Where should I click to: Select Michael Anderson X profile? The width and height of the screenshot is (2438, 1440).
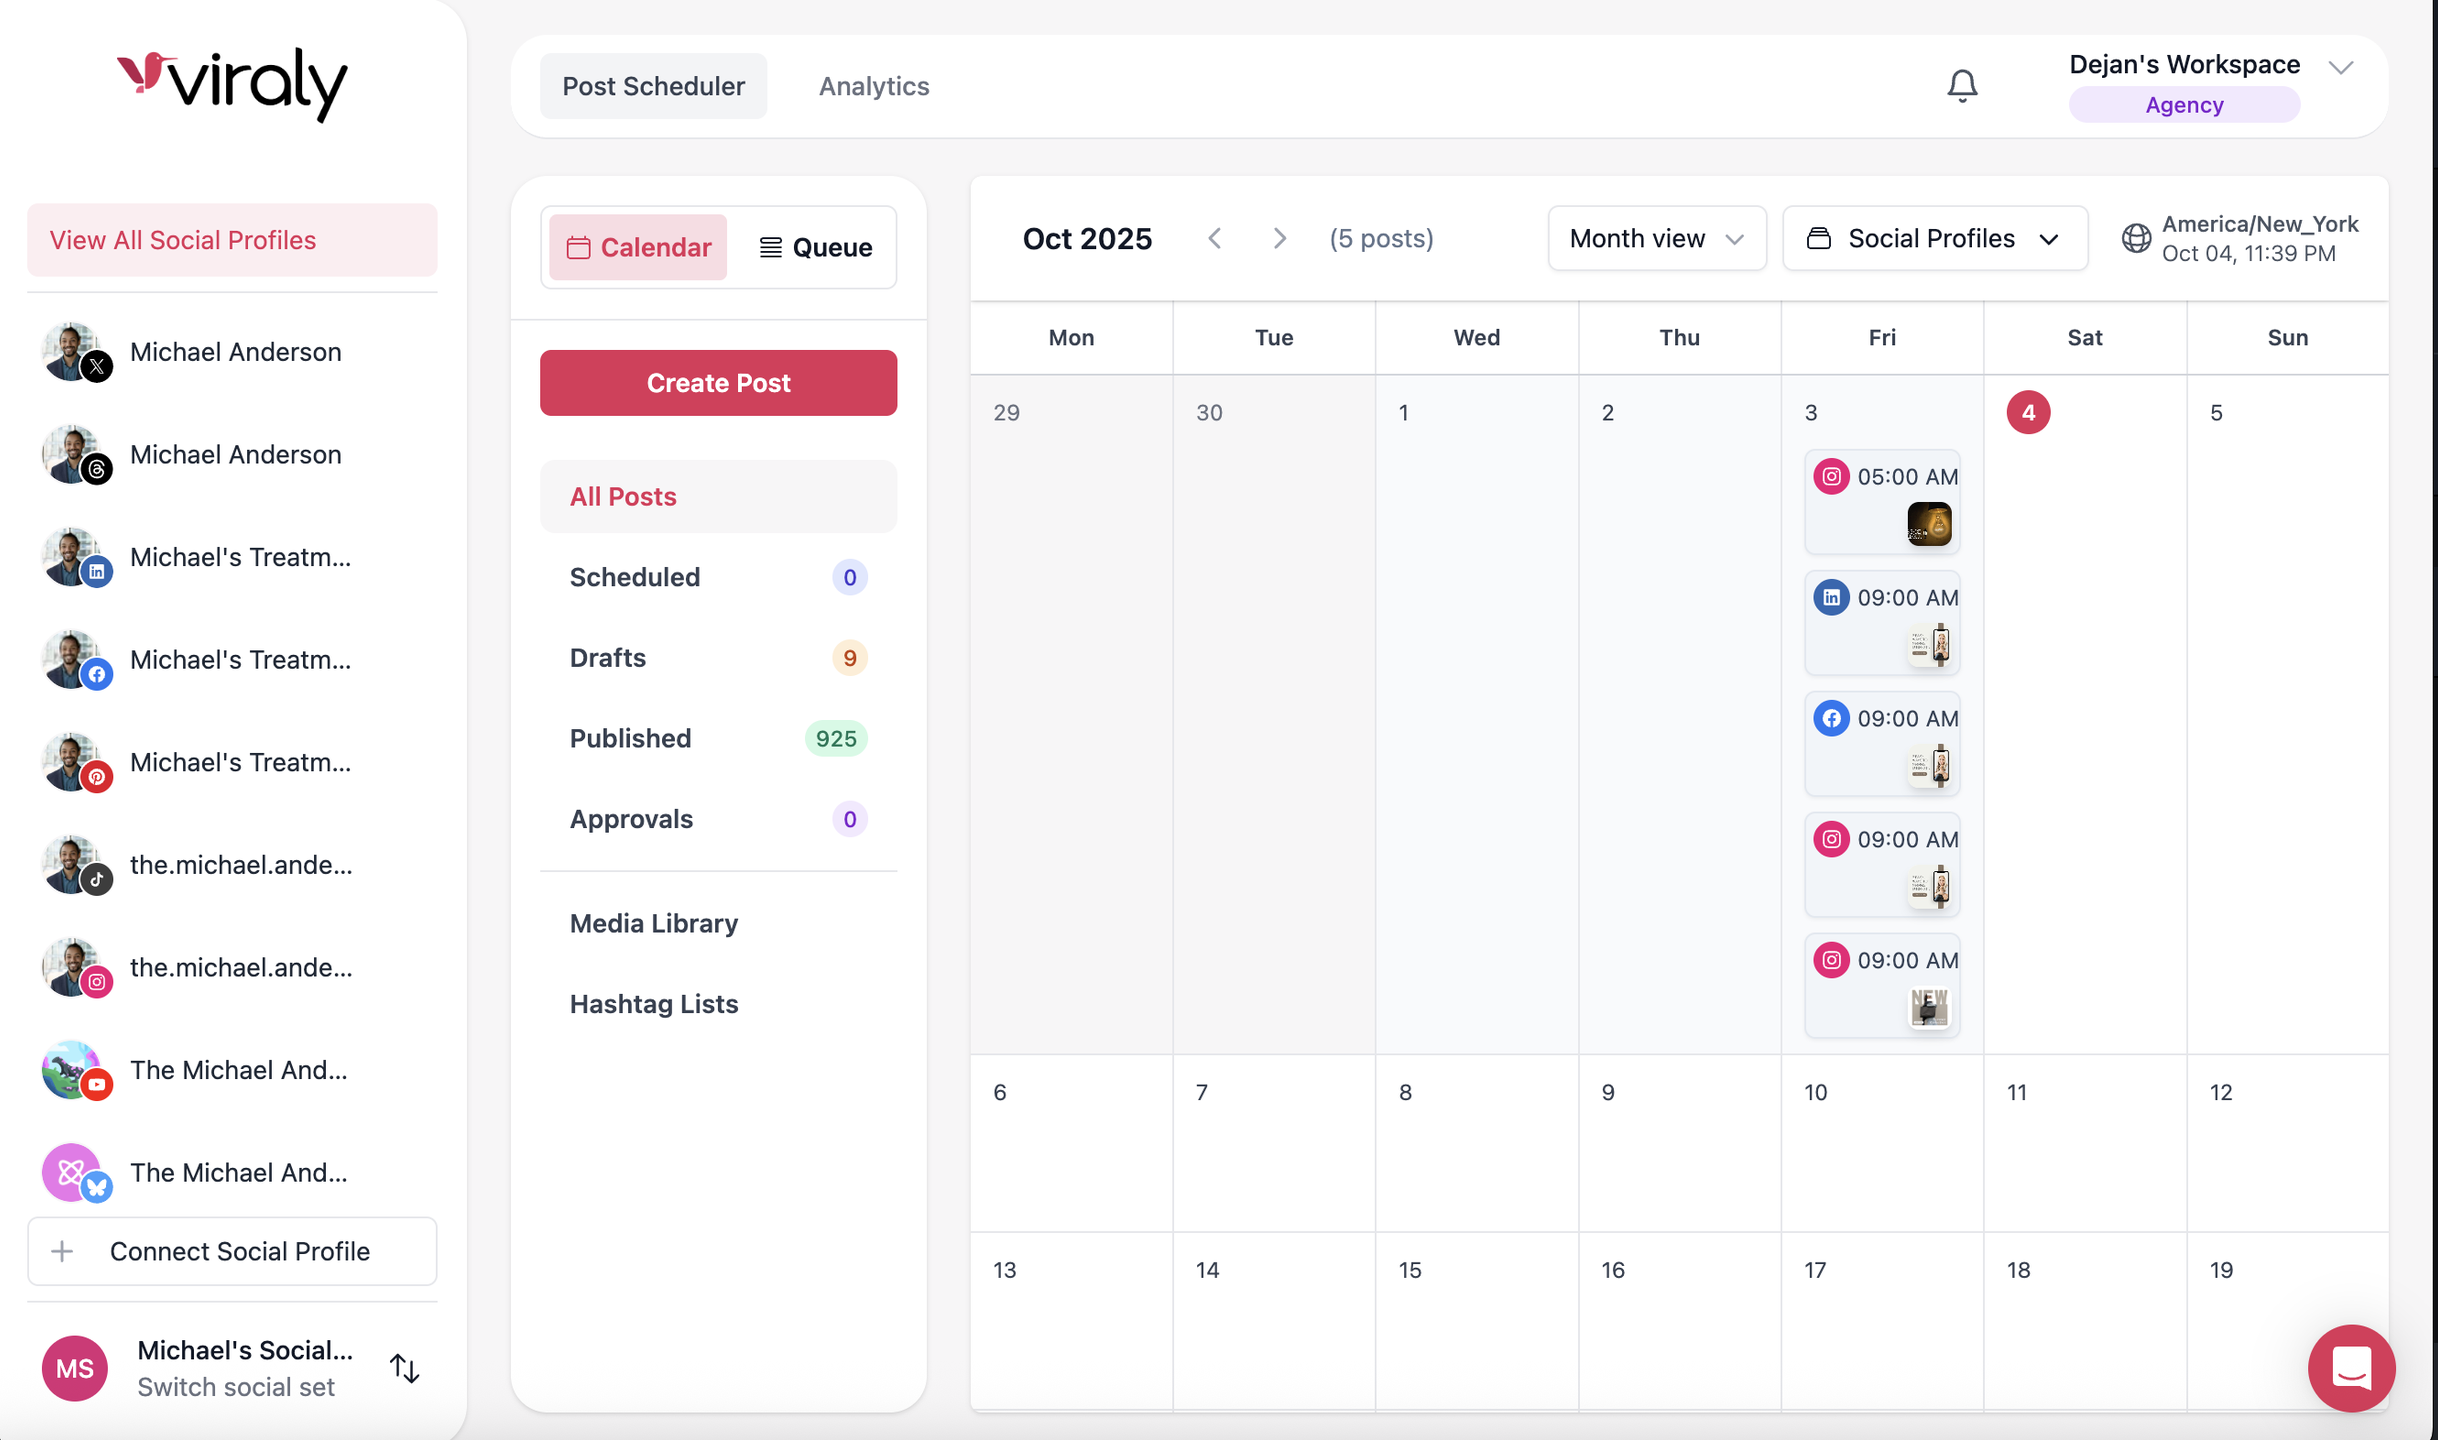coord(235,352)
